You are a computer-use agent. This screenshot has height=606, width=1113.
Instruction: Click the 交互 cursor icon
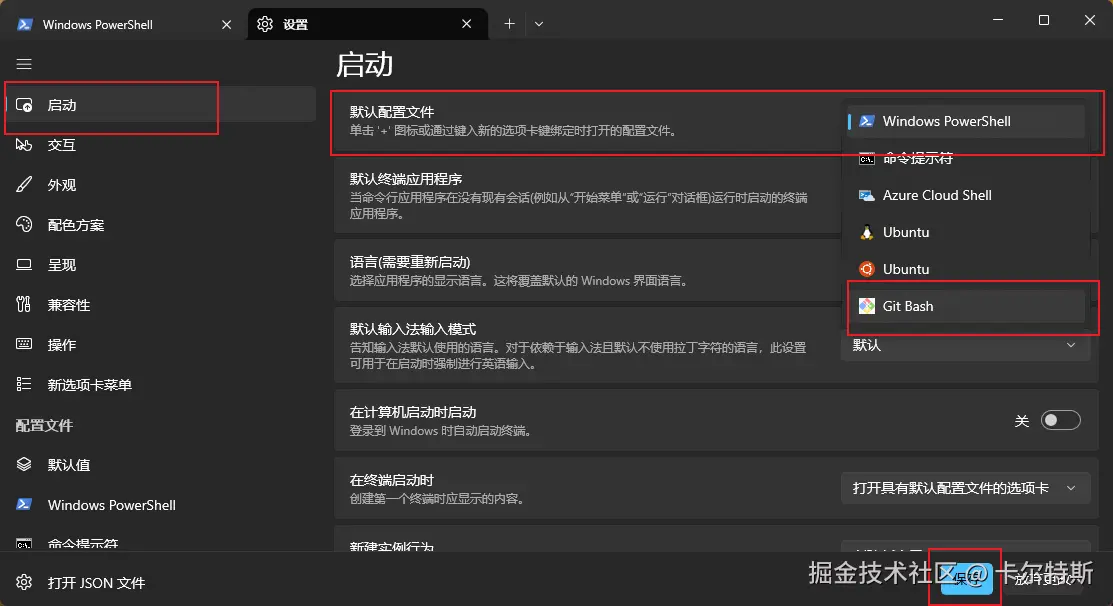[x=24, y=145]
